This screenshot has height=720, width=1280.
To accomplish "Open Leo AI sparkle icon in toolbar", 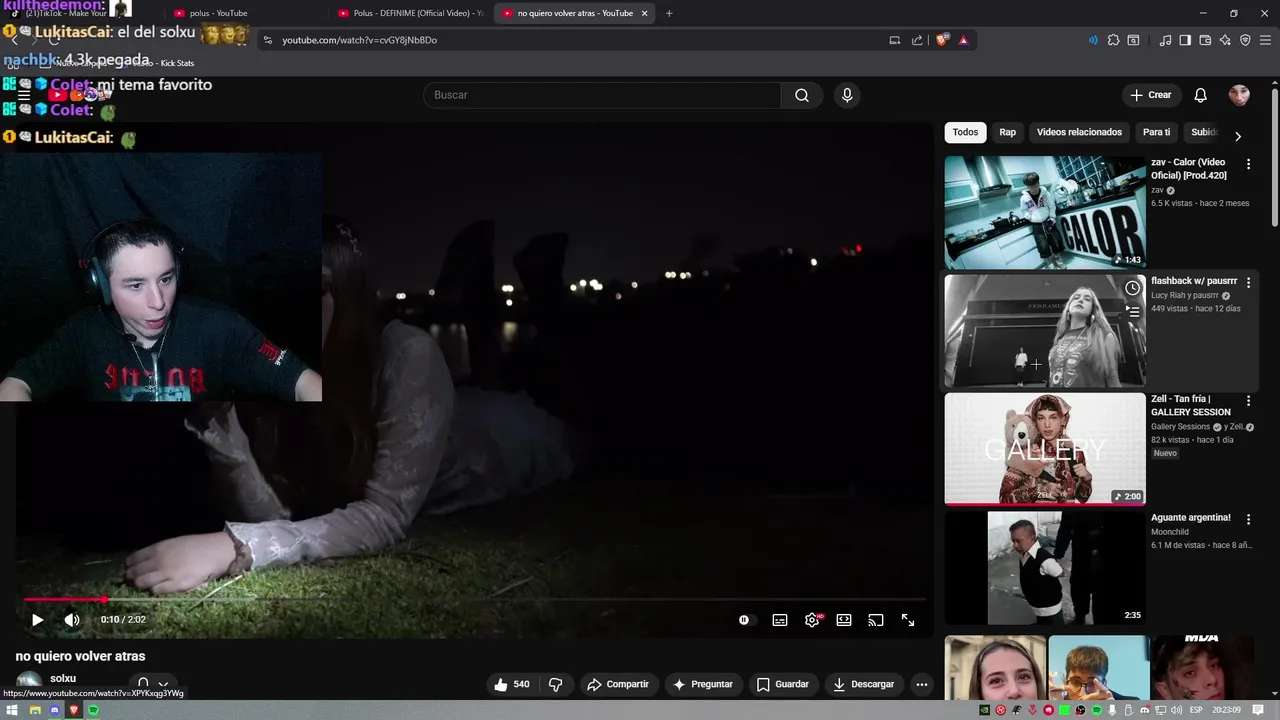I will pos(1225,40).
